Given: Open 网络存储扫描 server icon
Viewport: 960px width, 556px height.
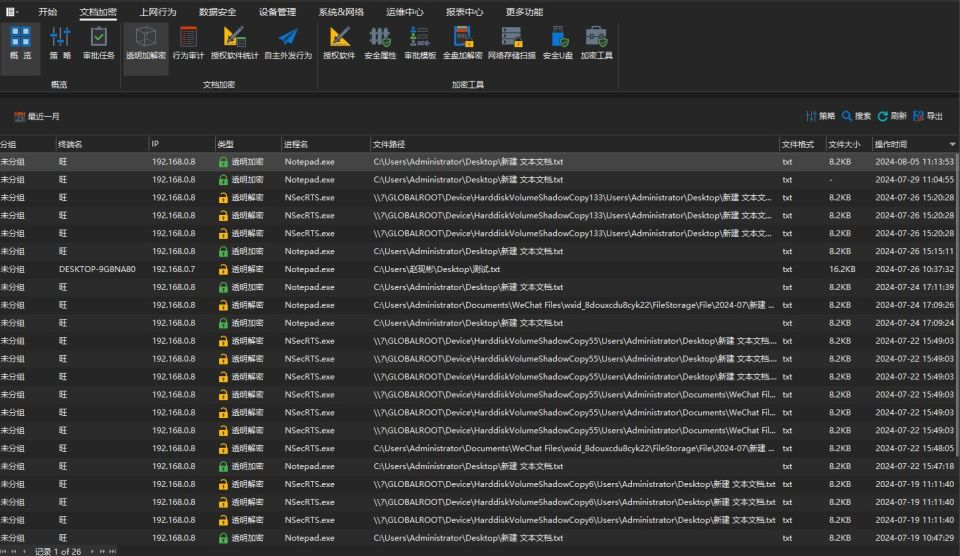Looking at the screenshot, I should tap(511, 37).
